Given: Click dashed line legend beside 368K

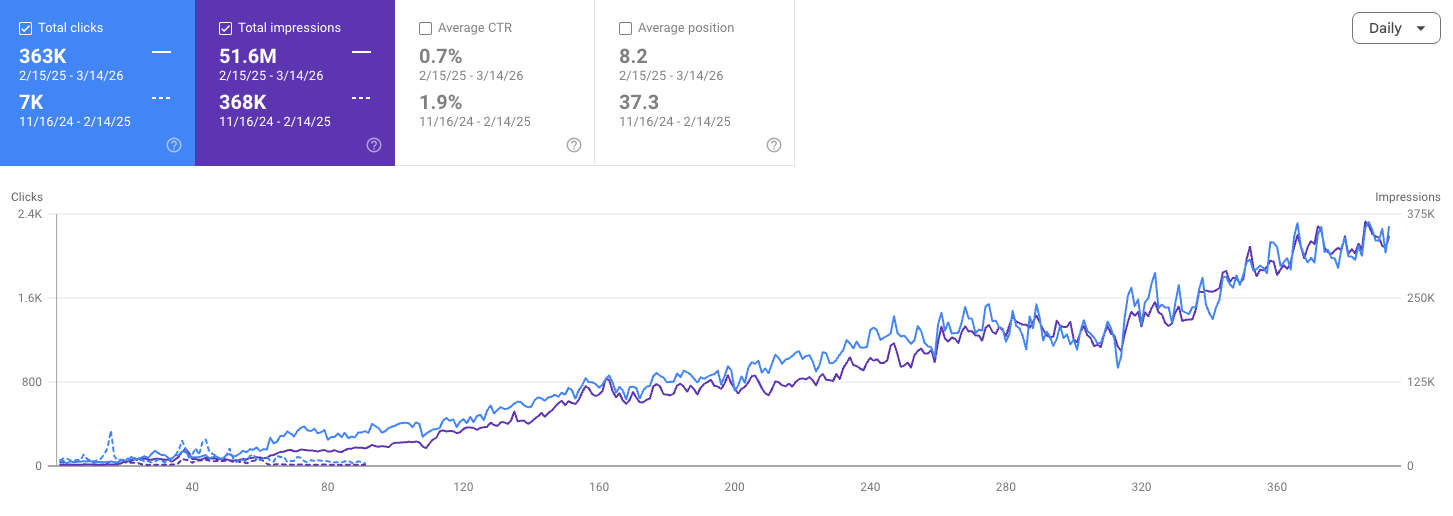Looking at the screenshot, I should coord(361,98).
